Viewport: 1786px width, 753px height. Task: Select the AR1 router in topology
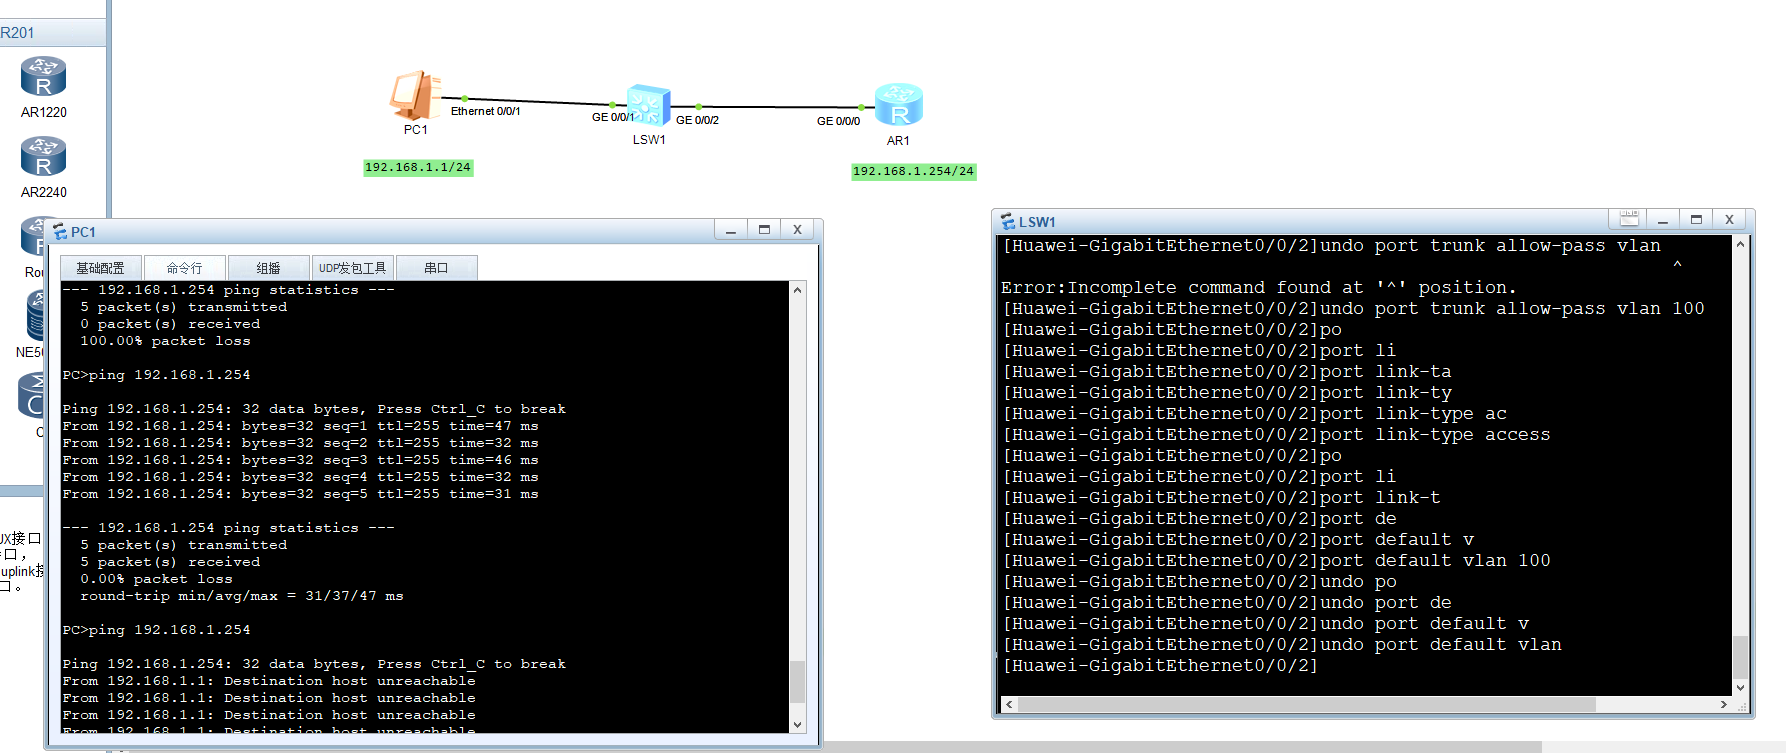coord(898,105)
